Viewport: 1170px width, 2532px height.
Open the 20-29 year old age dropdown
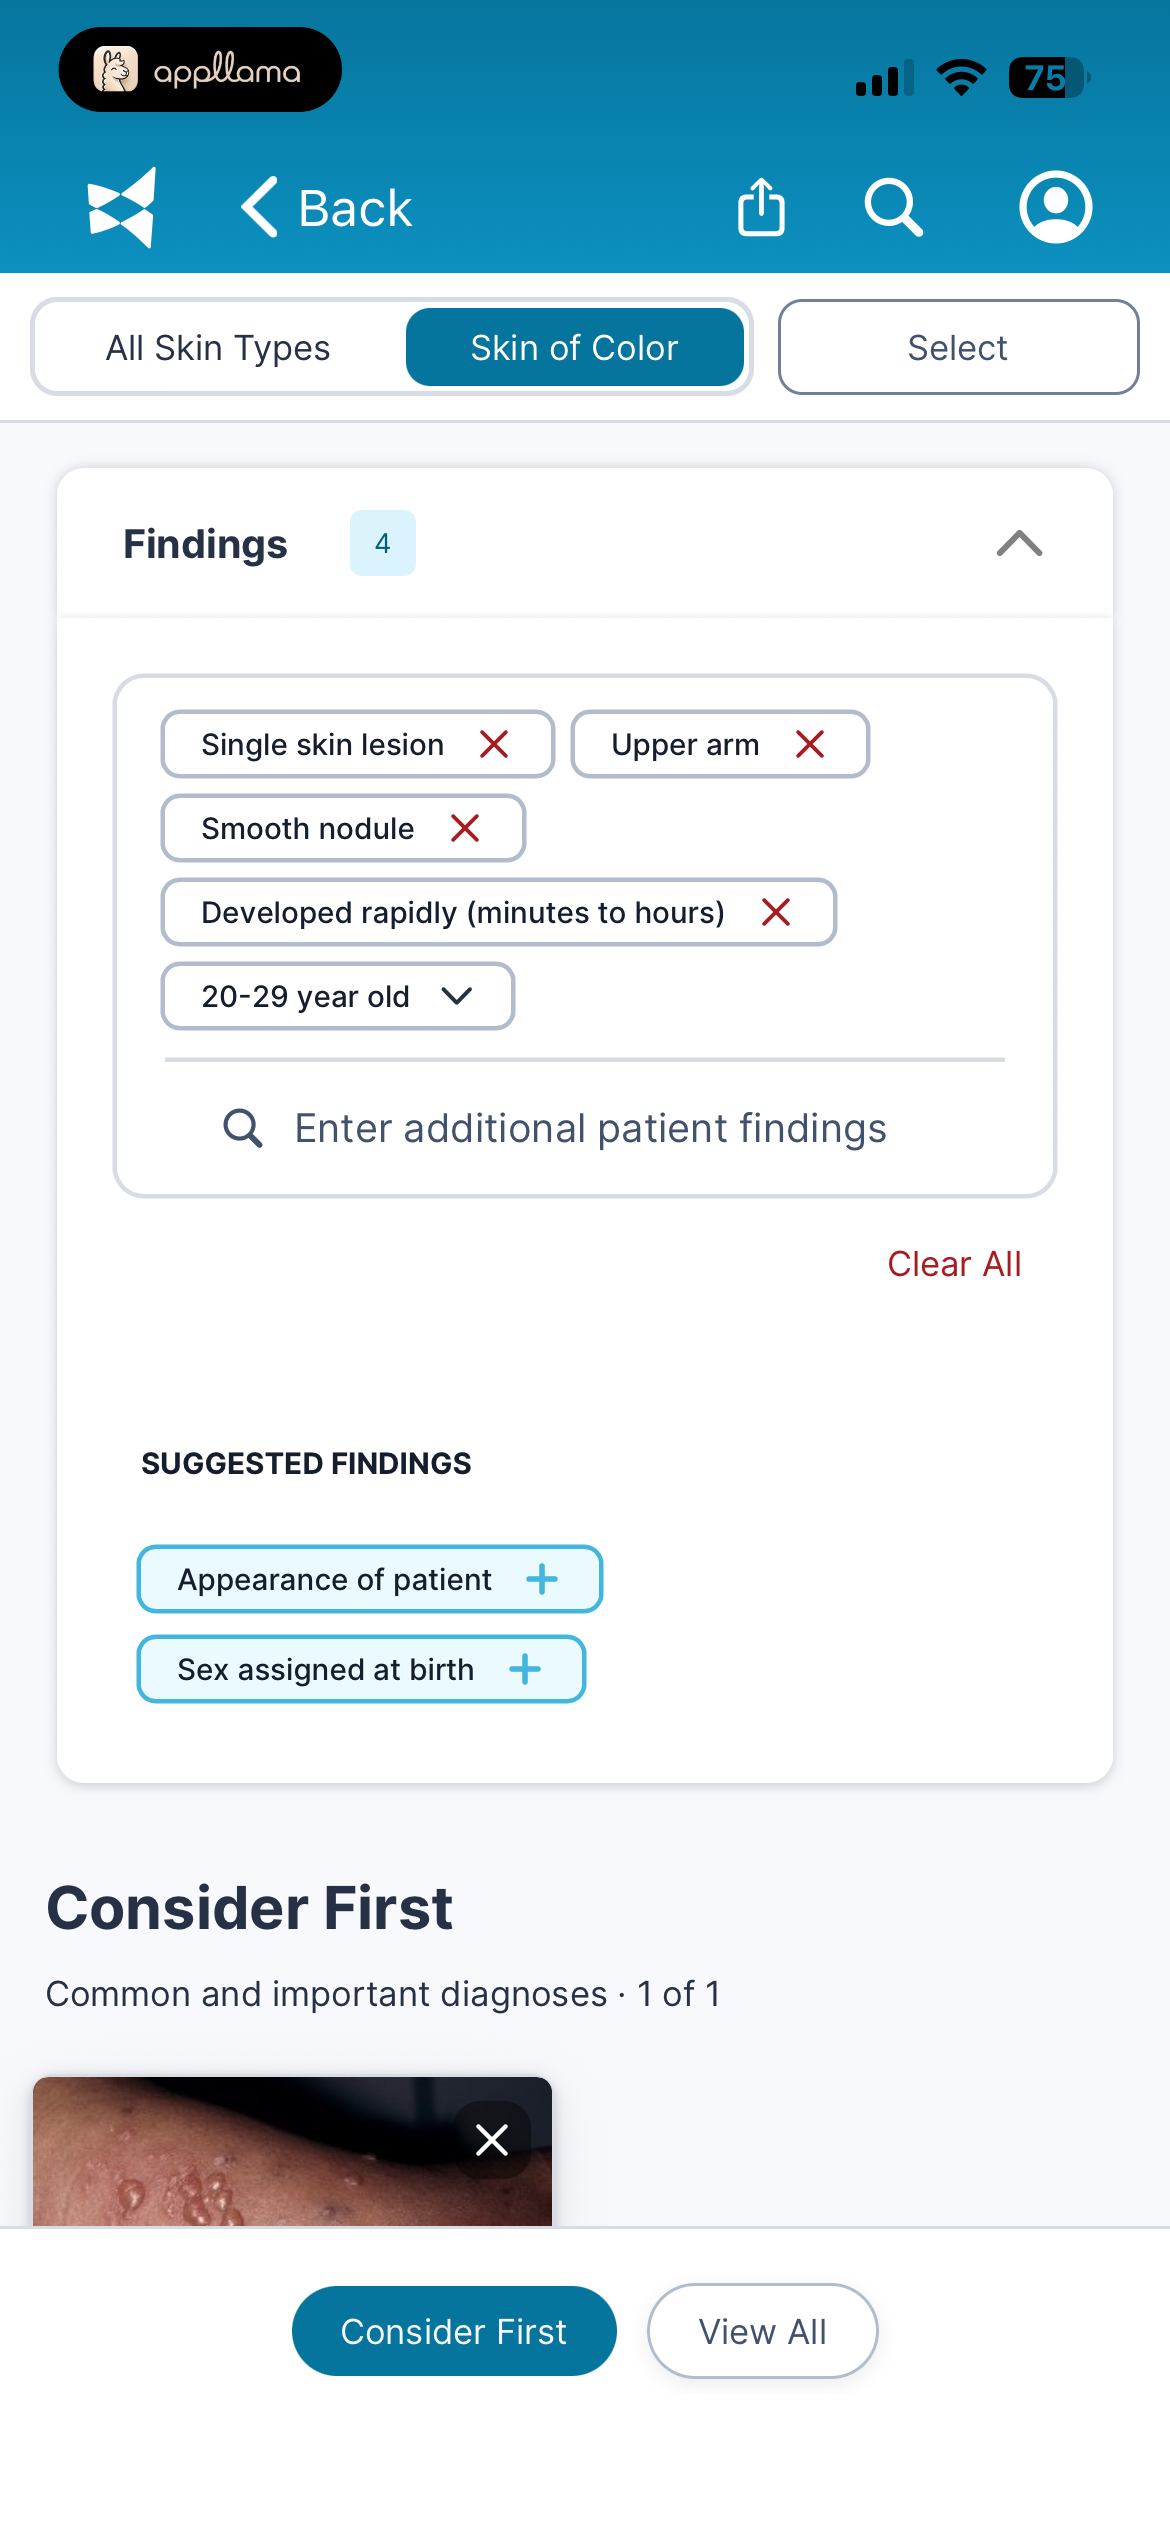[338, 996]
